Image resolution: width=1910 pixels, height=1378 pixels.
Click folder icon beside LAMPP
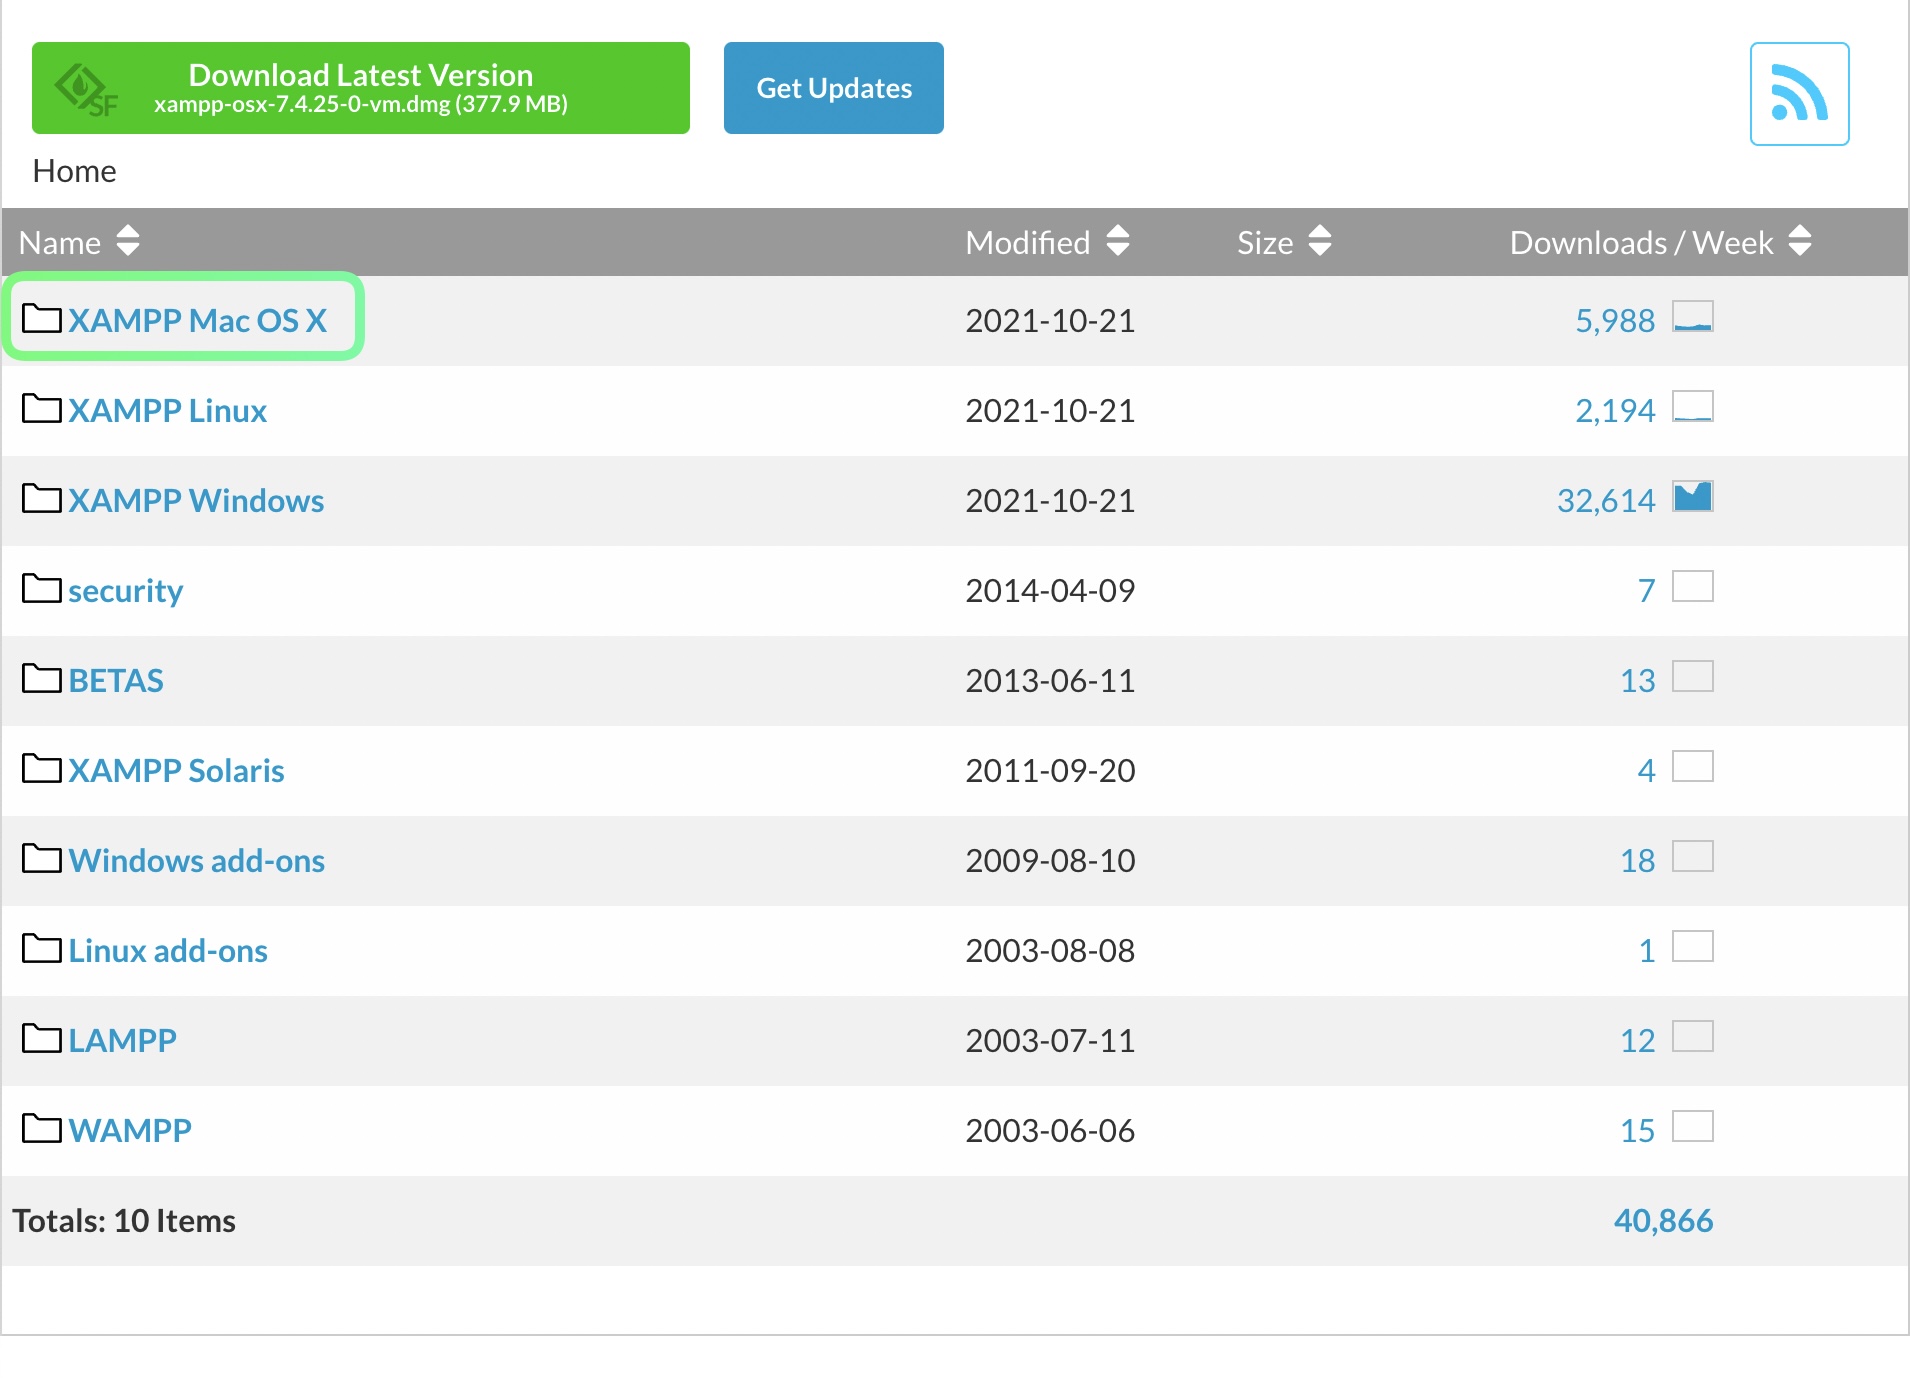[42, 1038]
